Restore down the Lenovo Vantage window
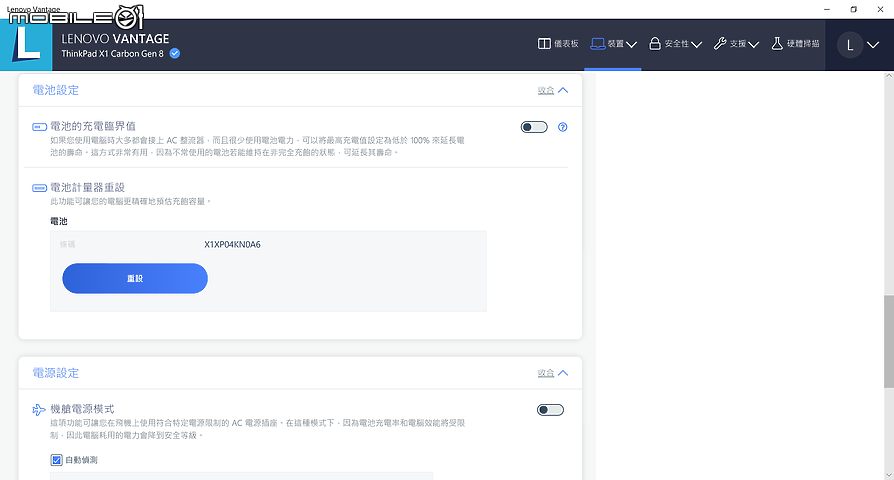The width and height of the screenshot is (894, 480). tap(854, 9)
